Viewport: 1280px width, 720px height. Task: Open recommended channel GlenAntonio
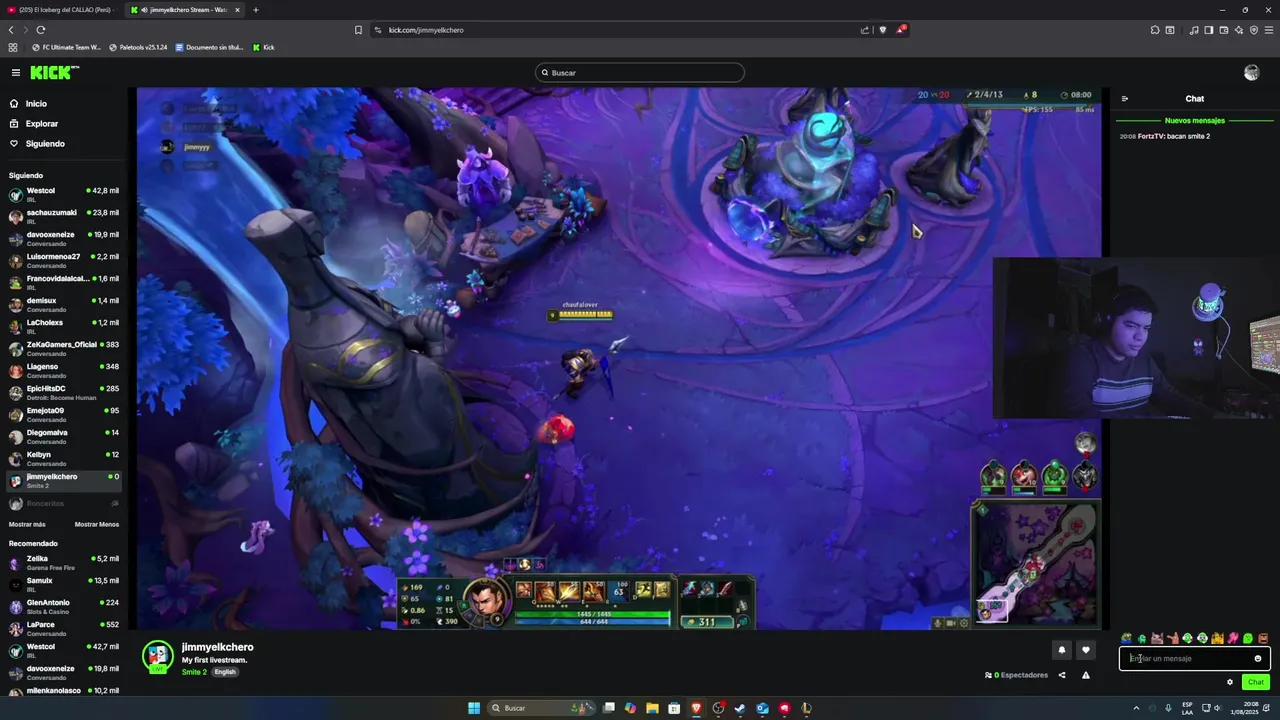[x=63, y=606]
